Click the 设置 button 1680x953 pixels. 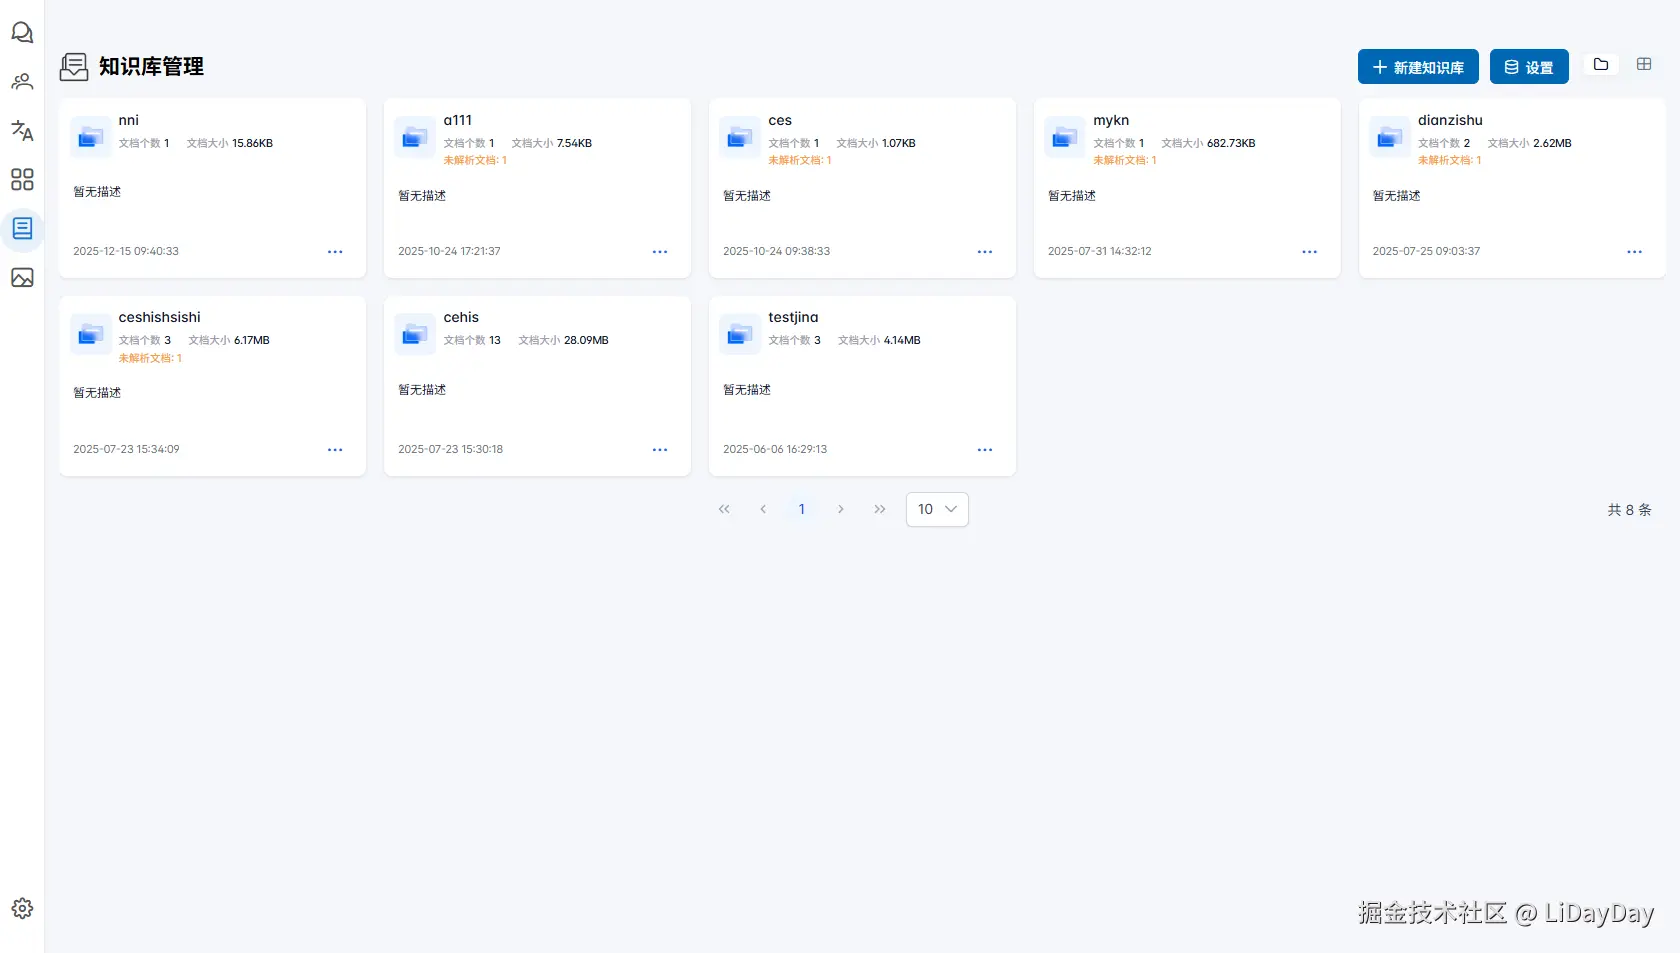pos(1529,67)
